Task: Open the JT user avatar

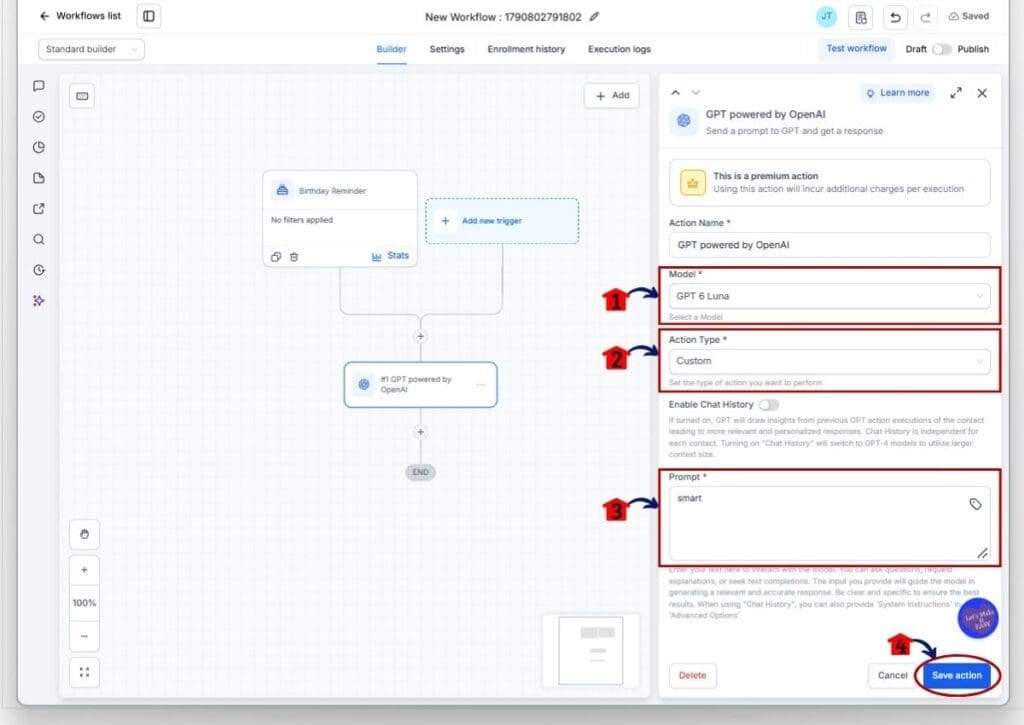Action: 826,16
